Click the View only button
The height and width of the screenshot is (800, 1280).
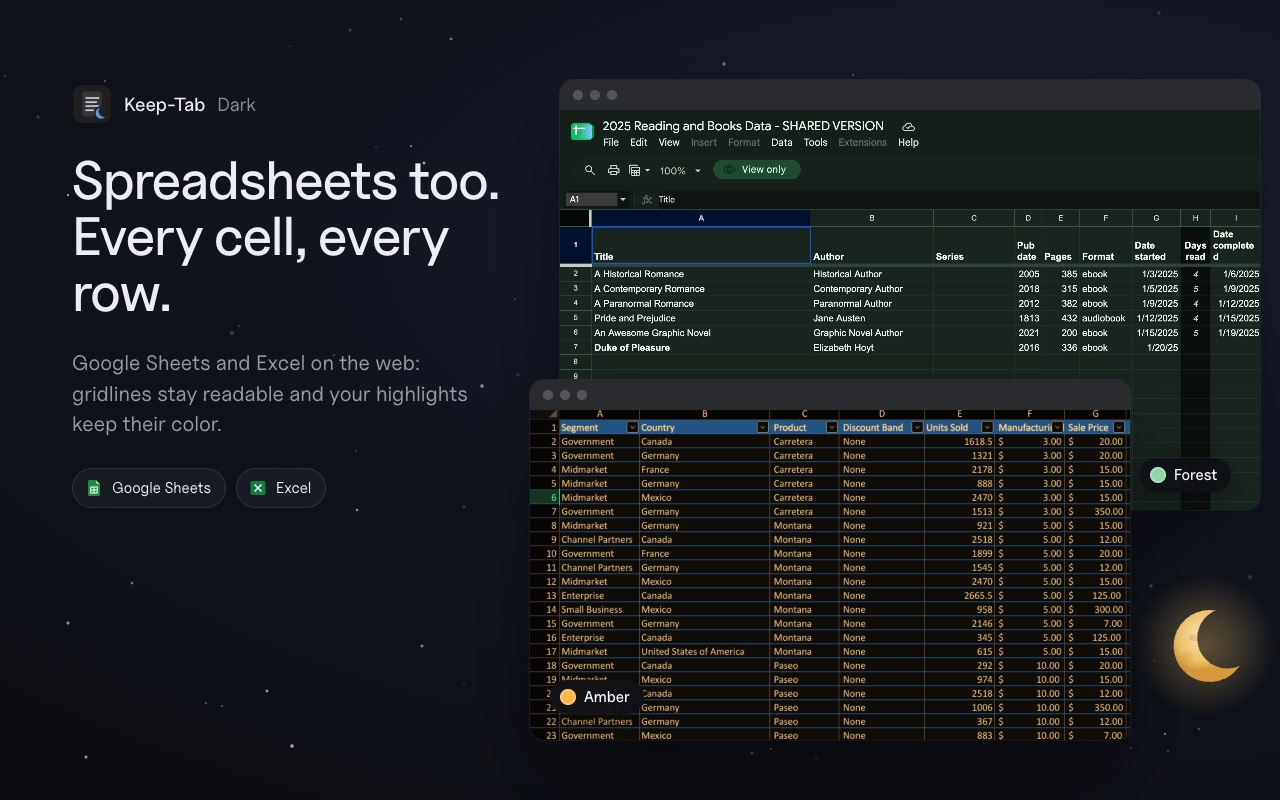pyautogui.click(x=757, y=170)
